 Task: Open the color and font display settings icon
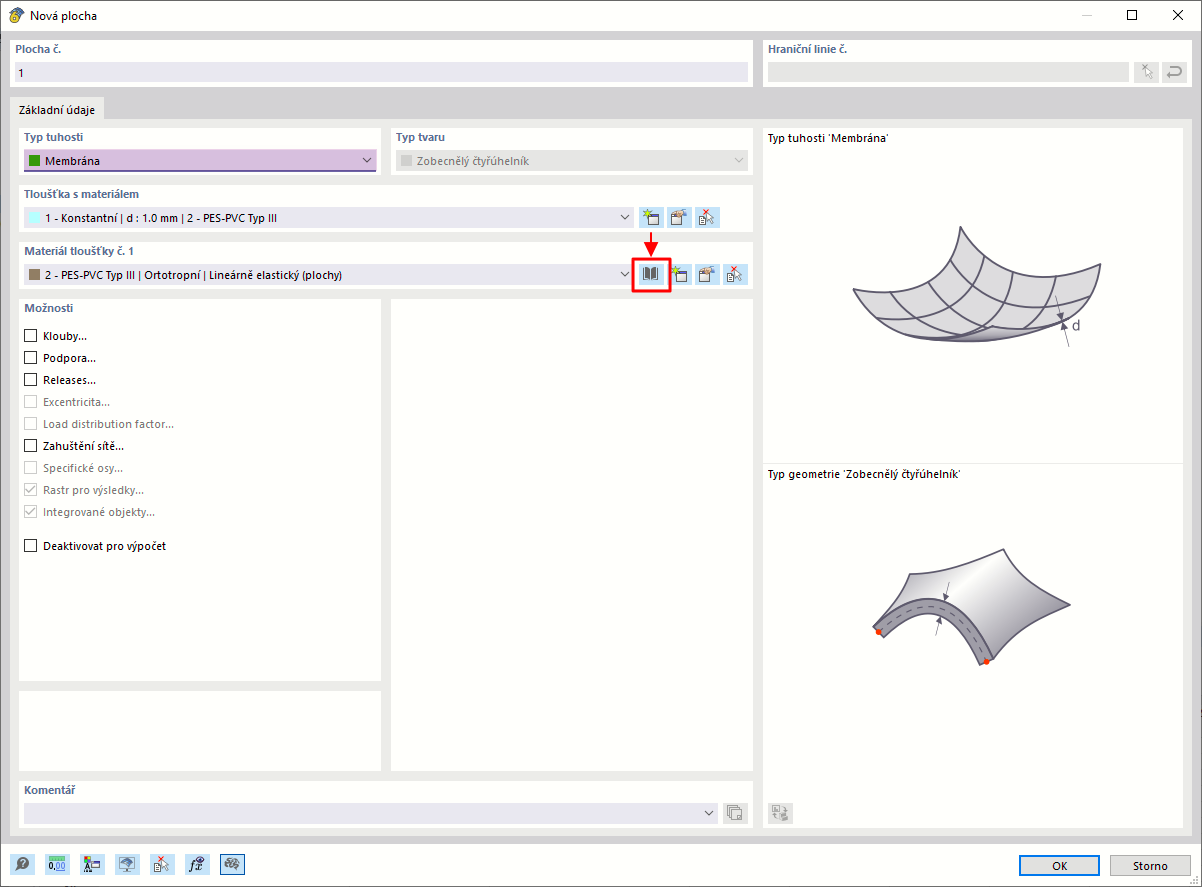pos(92,865)
